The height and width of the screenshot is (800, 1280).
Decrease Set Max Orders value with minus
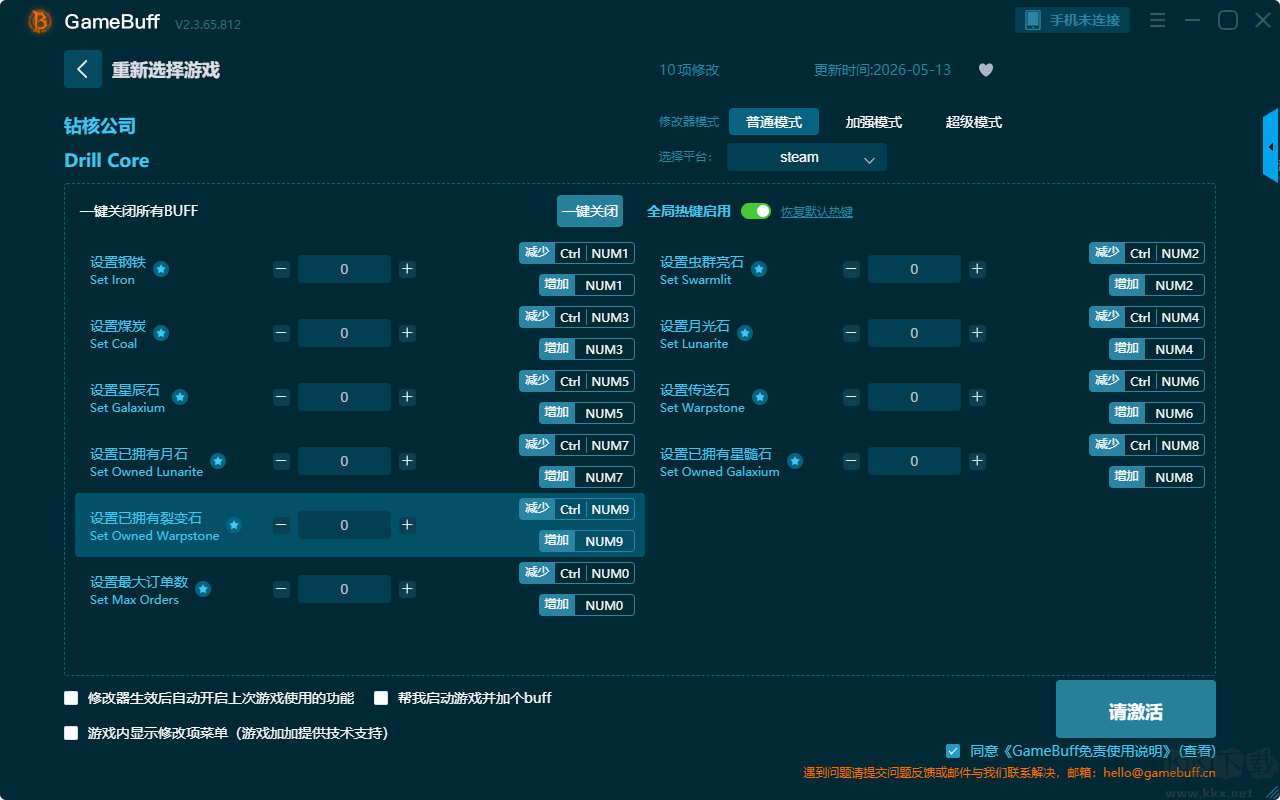point(281,589)
